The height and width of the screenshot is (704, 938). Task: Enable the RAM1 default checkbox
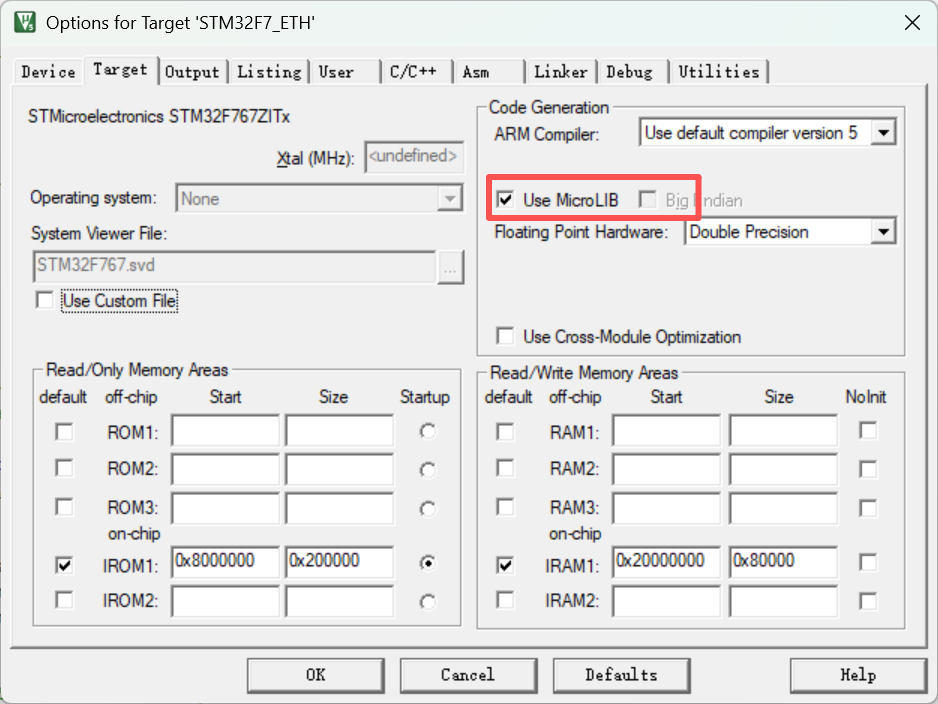[505, 432]
